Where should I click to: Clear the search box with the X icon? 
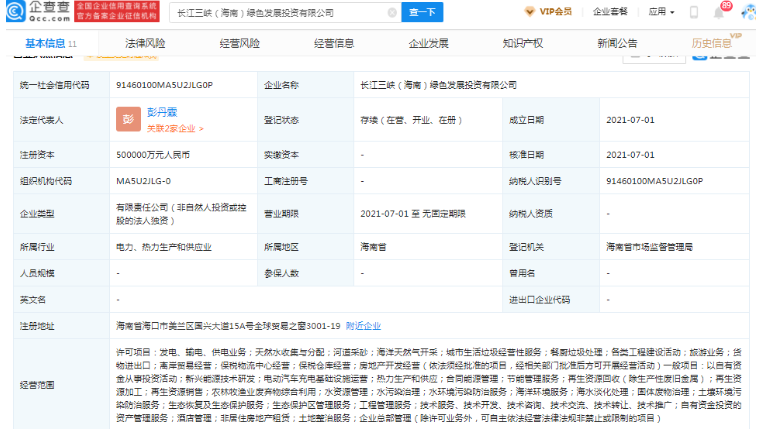click(x=392, y=13)
